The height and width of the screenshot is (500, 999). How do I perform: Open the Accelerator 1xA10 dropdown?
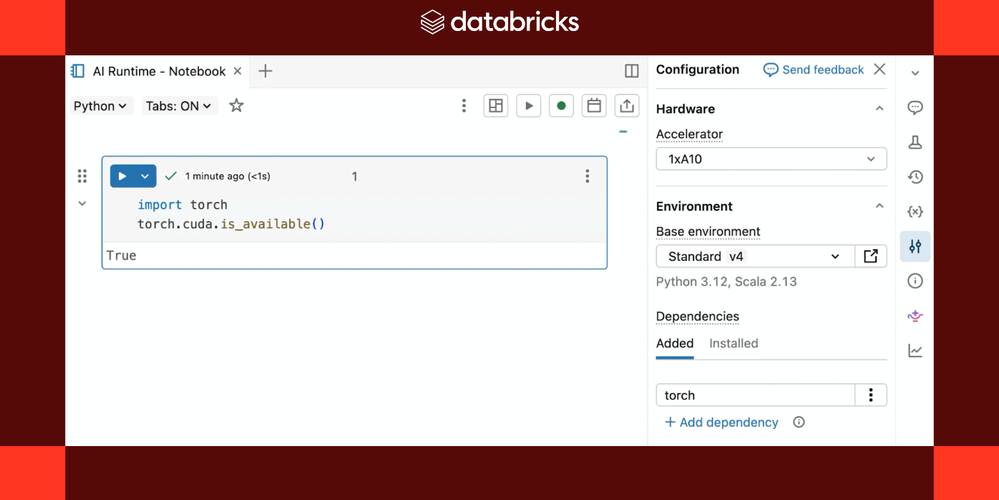click(771, 159)
